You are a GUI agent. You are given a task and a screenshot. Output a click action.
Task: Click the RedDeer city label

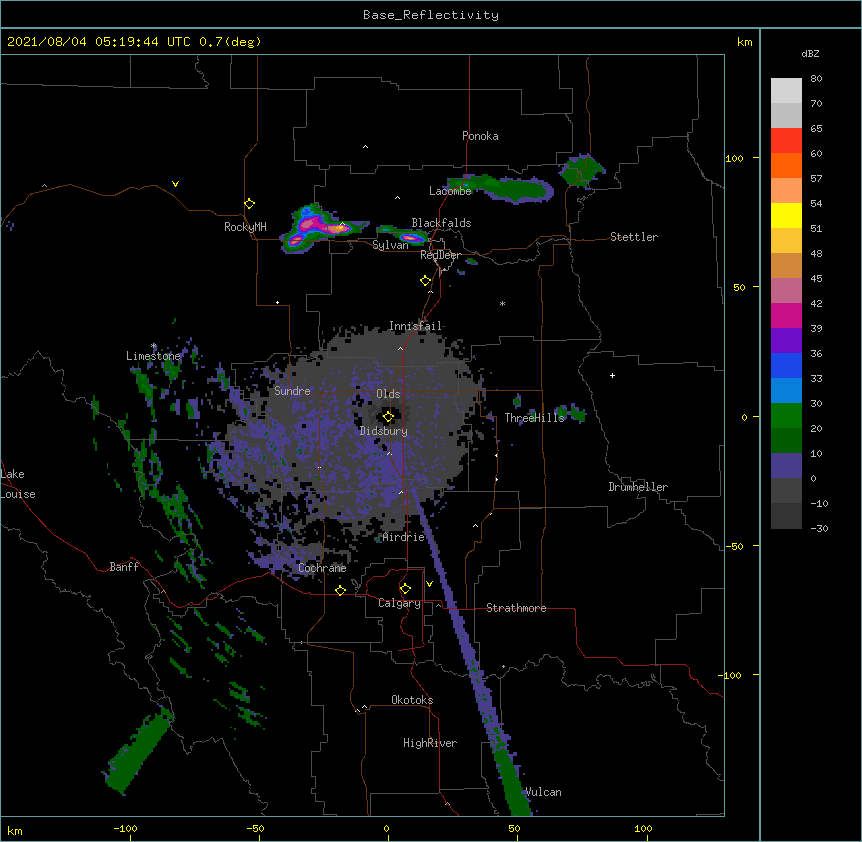[x=440, y=255]
